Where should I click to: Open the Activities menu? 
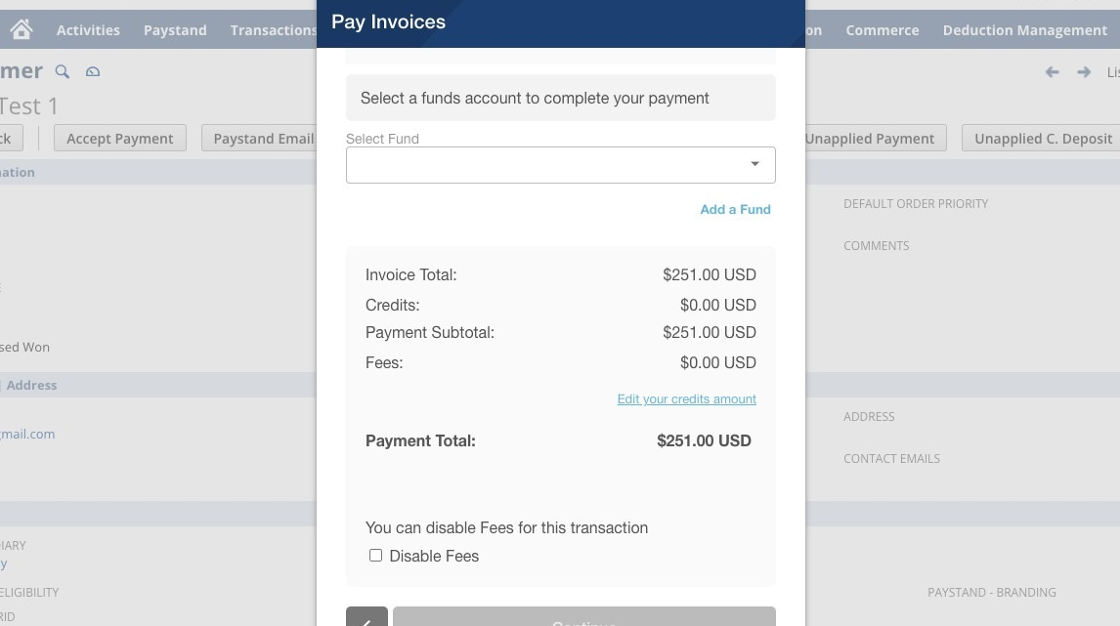click(88, 30)
